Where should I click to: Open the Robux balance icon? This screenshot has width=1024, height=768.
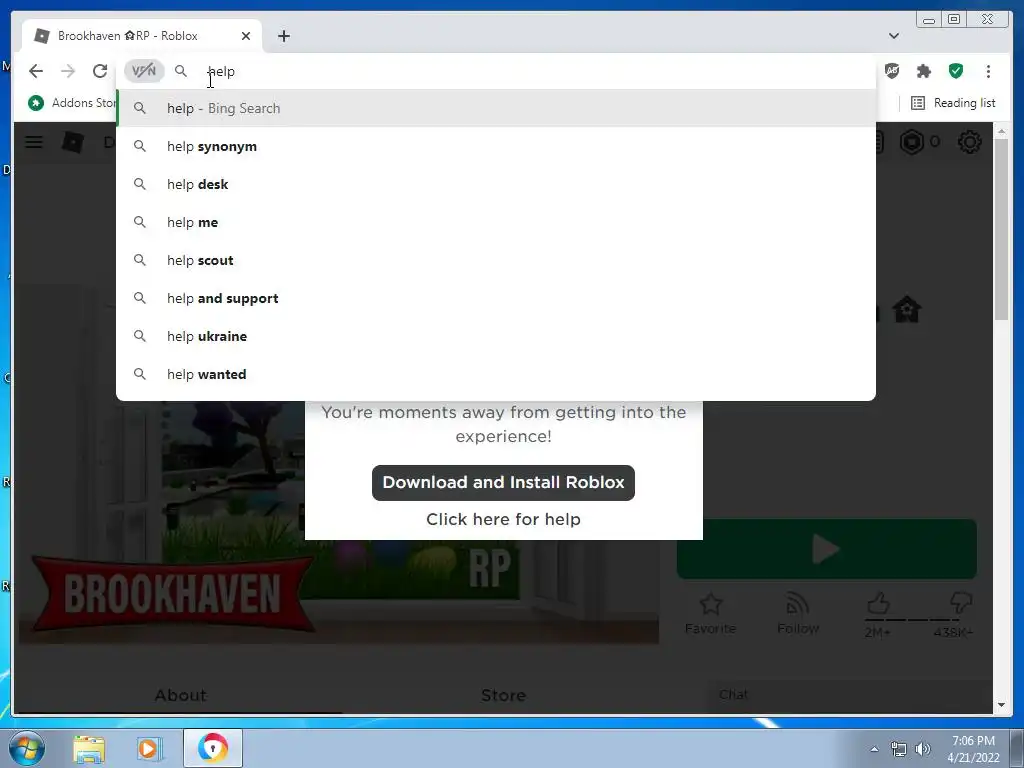click(912, 142)
